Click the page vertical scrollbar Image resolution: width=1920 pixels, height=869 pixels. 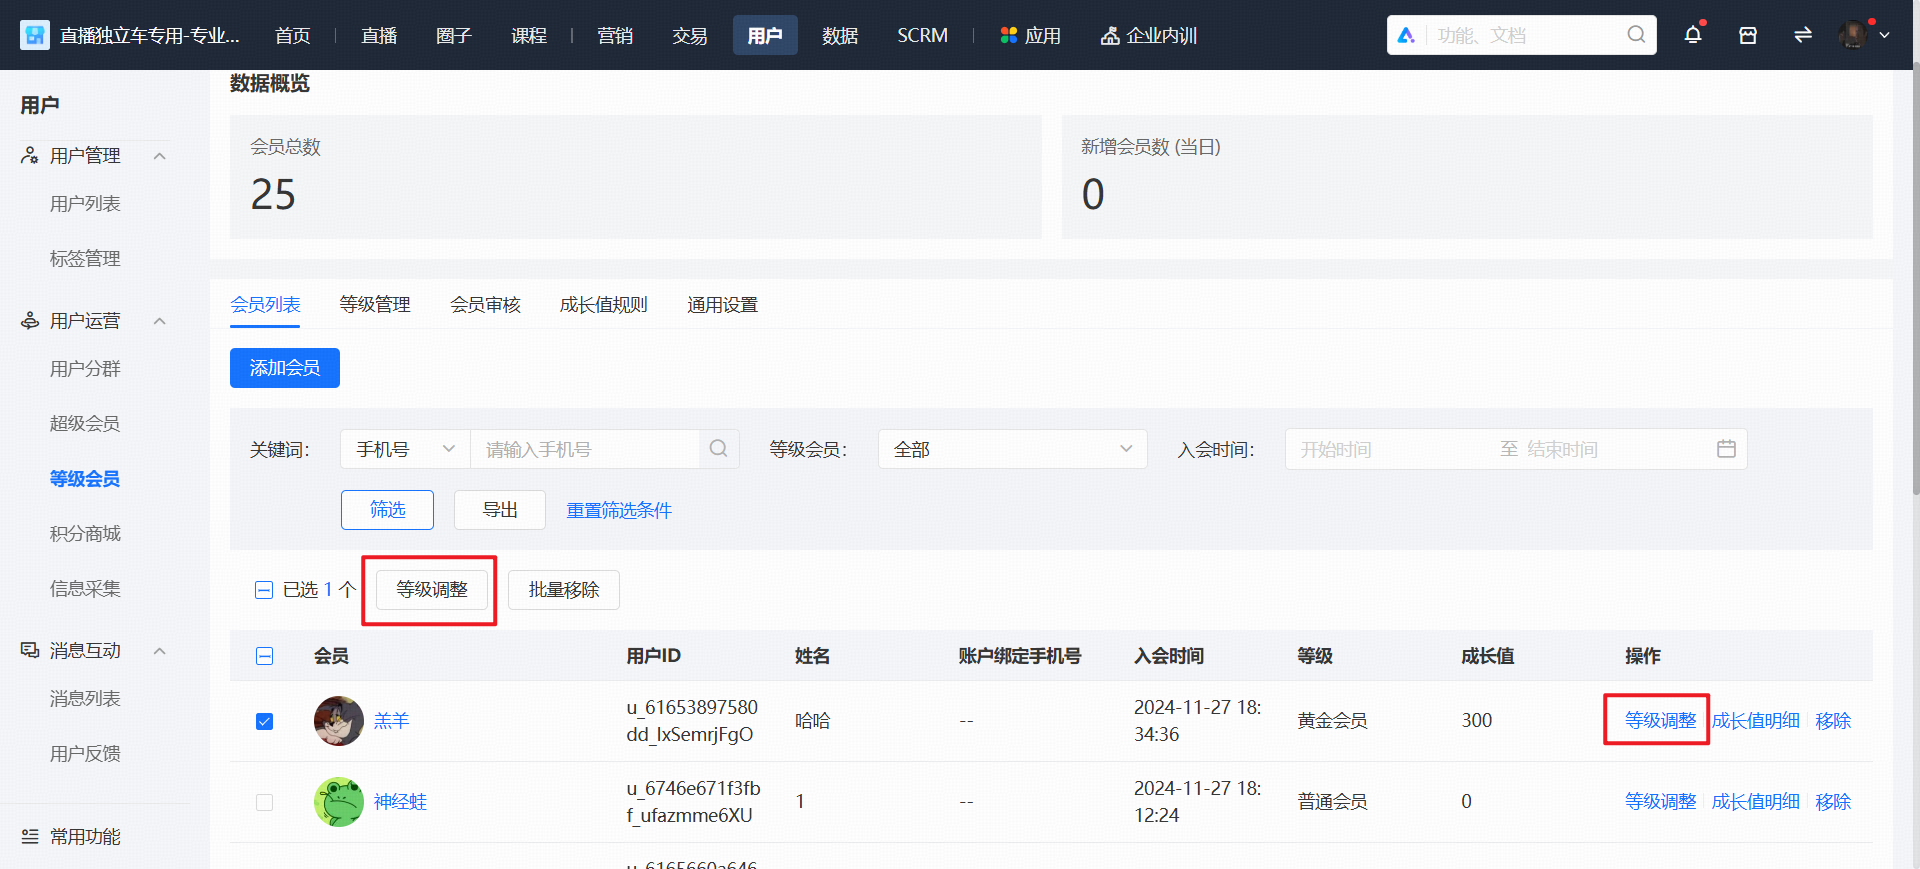tap(1915, 280)
